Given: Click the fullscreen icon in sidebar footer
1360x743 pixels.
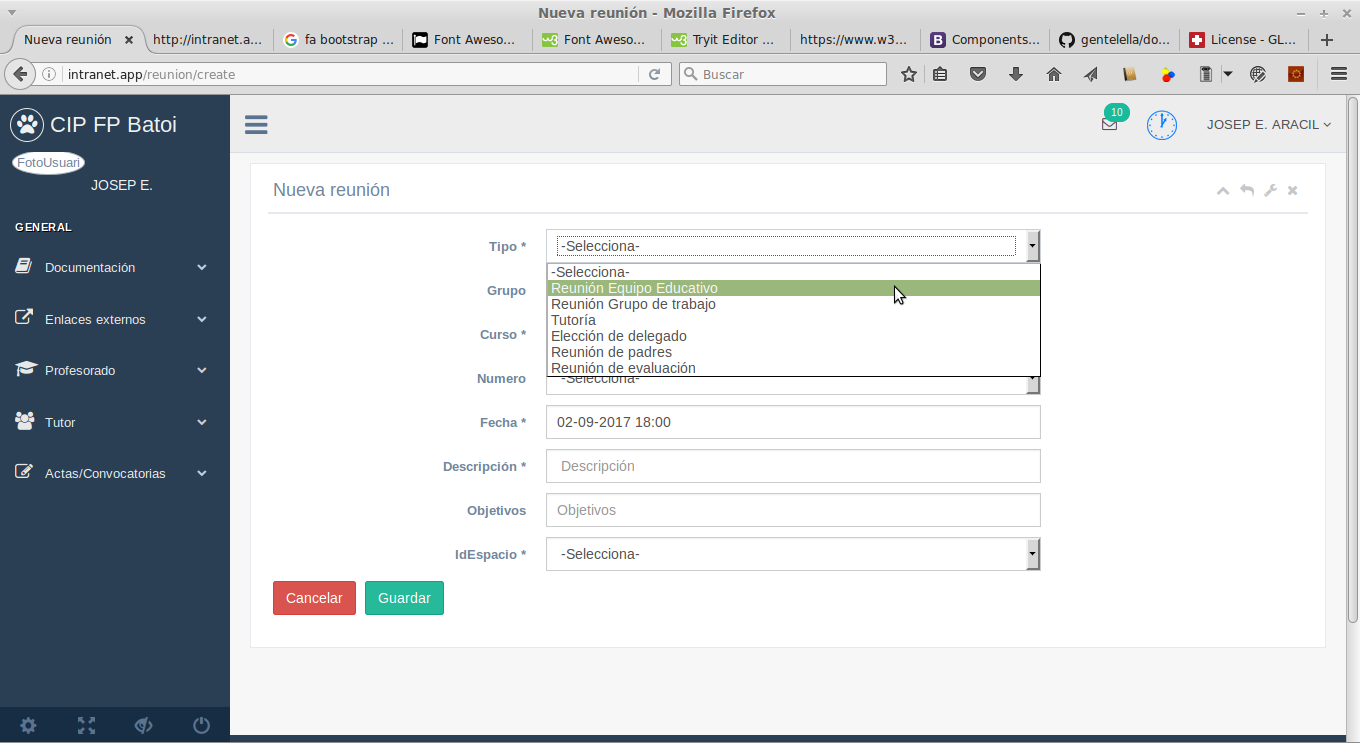Looking at the screenshot, I should tap(86, 726).
